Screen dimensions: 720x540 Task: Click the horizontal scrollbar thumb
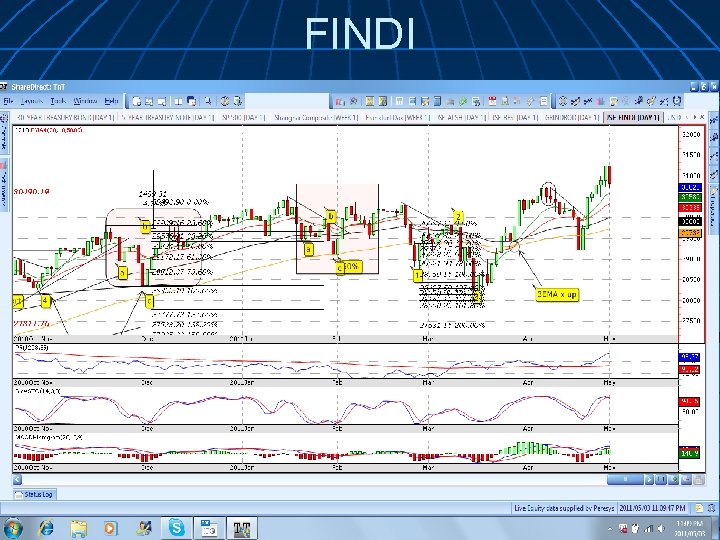[625, 480]
